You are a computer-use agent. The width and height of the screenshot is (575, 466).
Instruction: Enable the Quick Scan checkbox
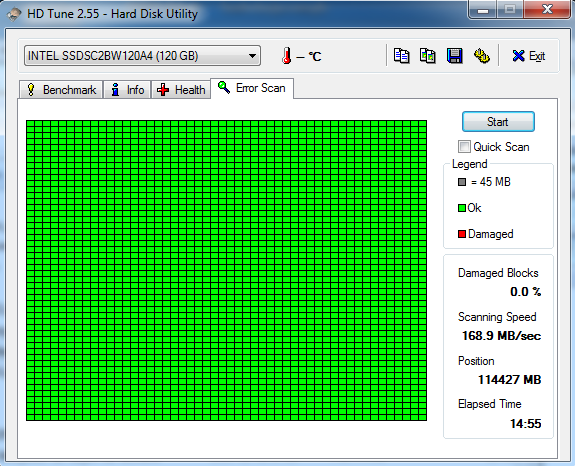464,147
